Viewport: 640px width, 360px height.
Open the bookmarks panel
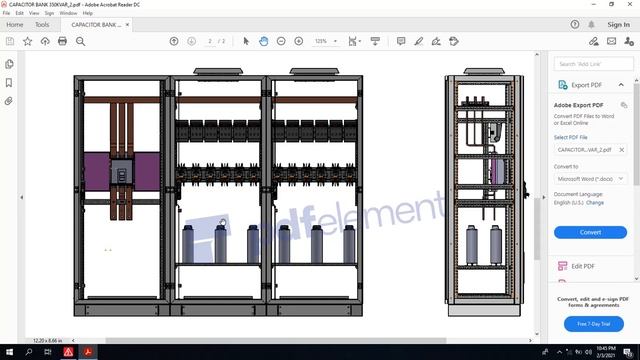(9, 82)
